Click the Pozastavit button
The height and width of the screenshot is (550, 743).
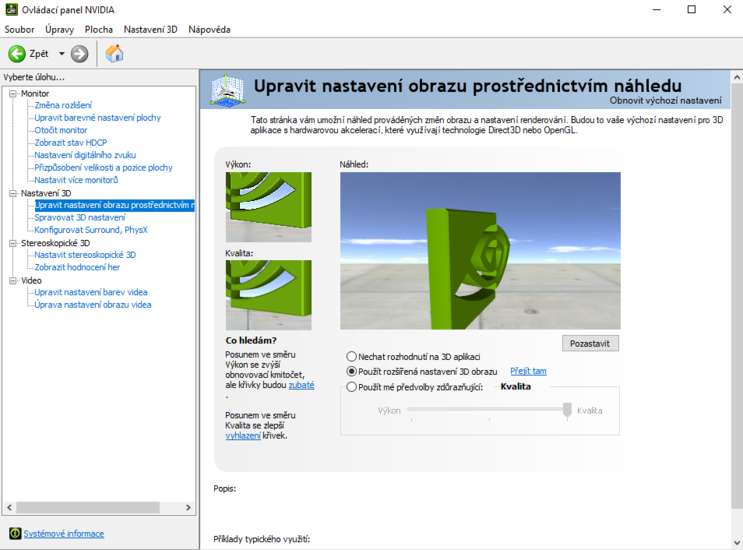590,343
